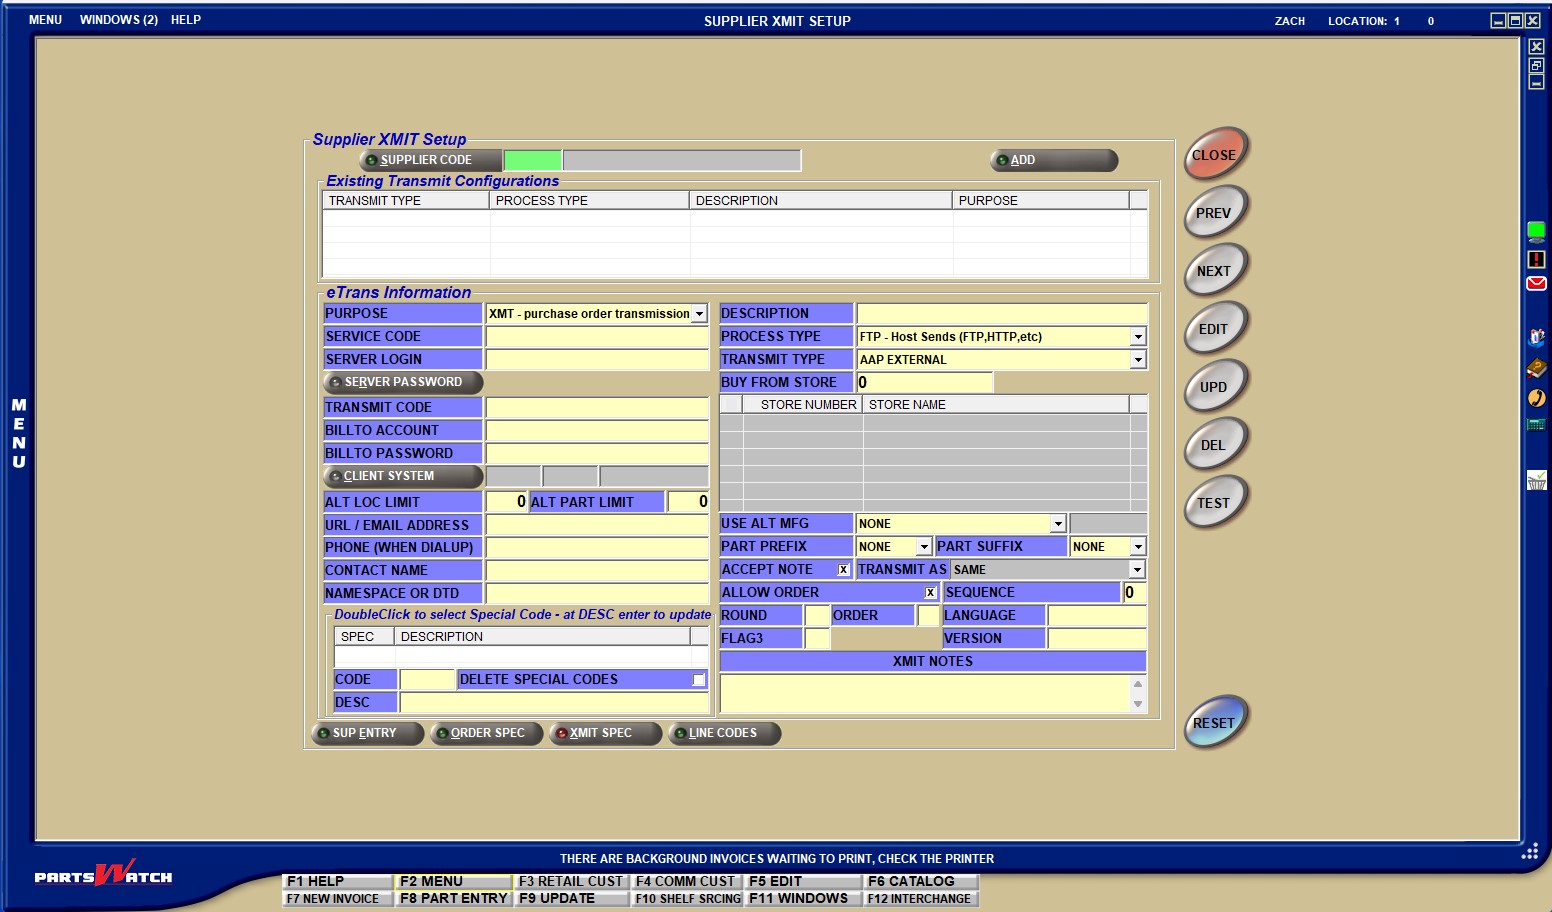This screenshot has width=1552, height=912.
Task: Open the calendar icon in right sidebar
Action: click(1536, 425)
